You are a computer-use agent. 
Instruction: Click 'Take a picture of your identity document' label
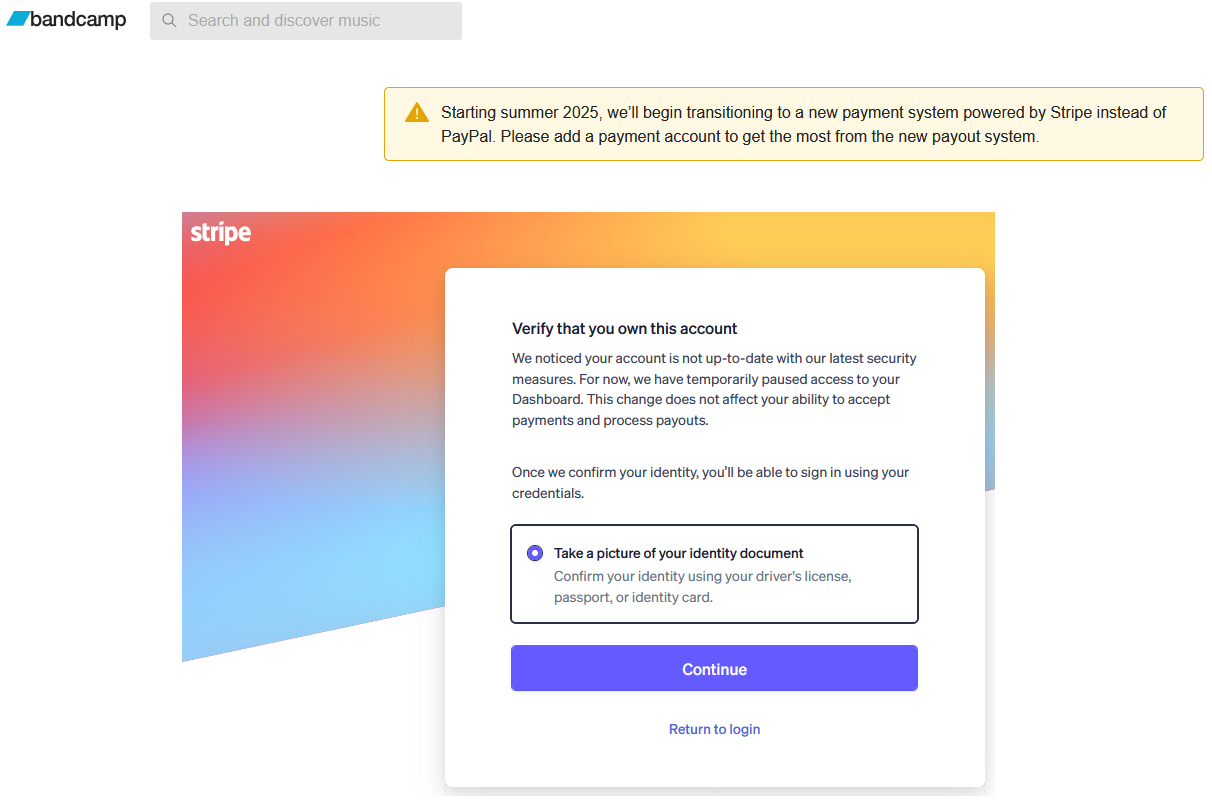pyautogui.click(x=679, y=553)
